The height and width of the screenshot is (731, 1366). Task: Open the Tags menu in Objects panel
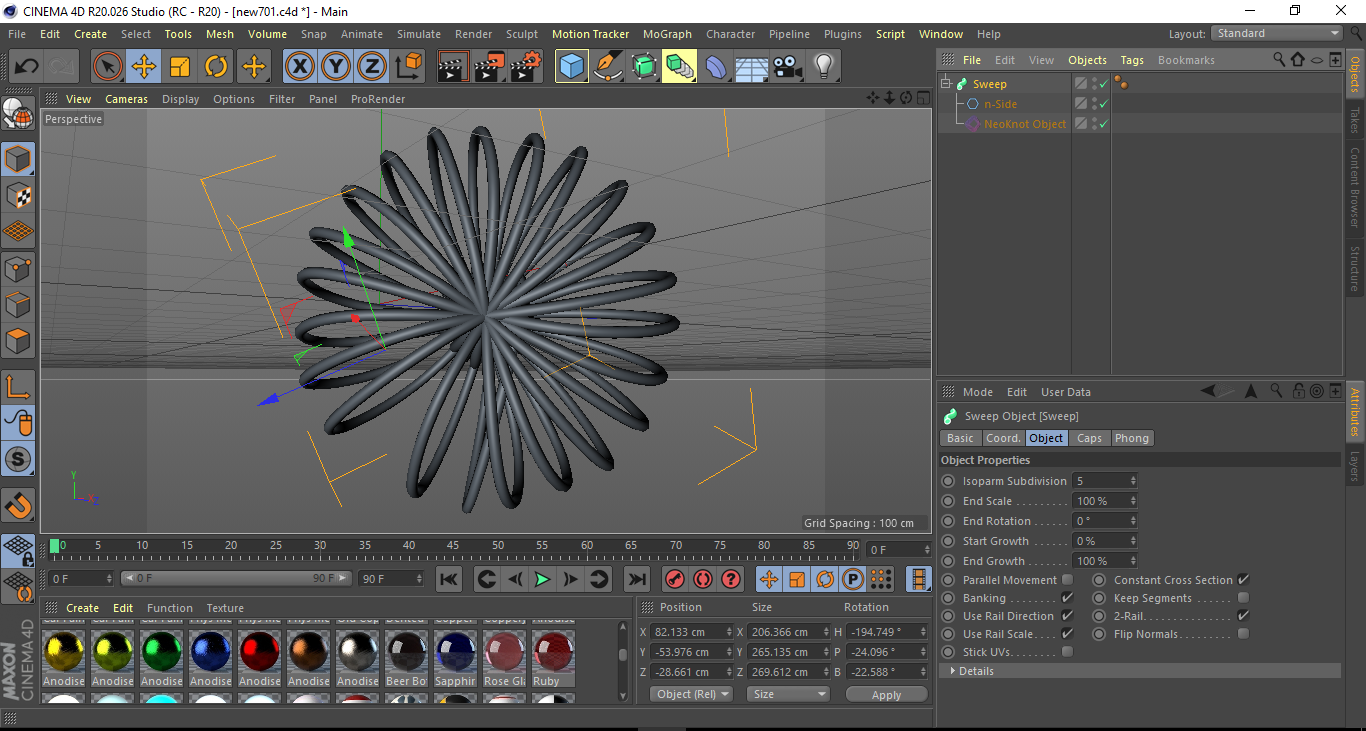(x=1132, y=60)
